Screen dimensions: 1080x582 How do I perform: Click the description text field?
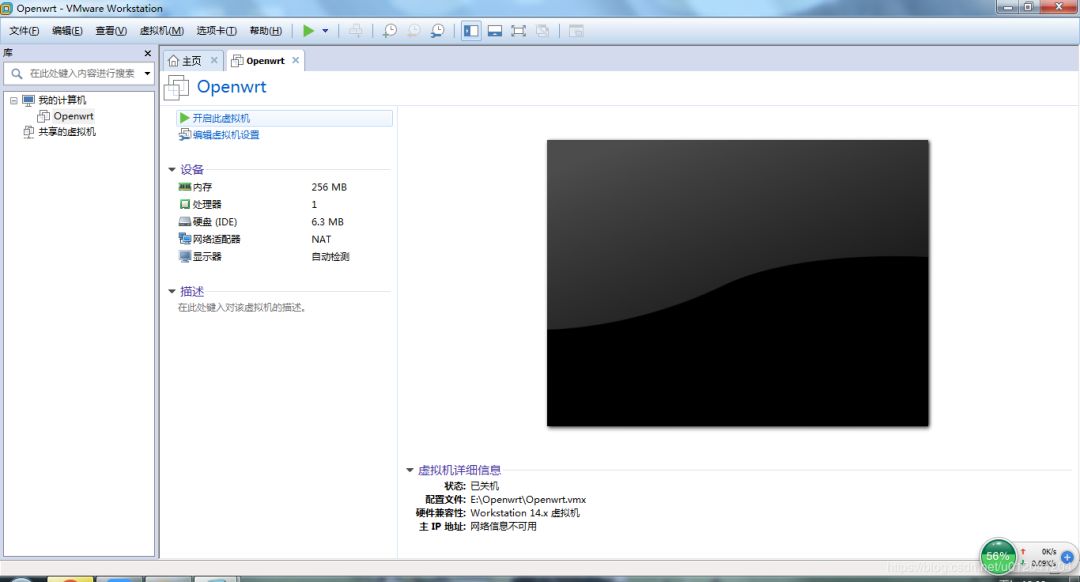pos(242,308)
